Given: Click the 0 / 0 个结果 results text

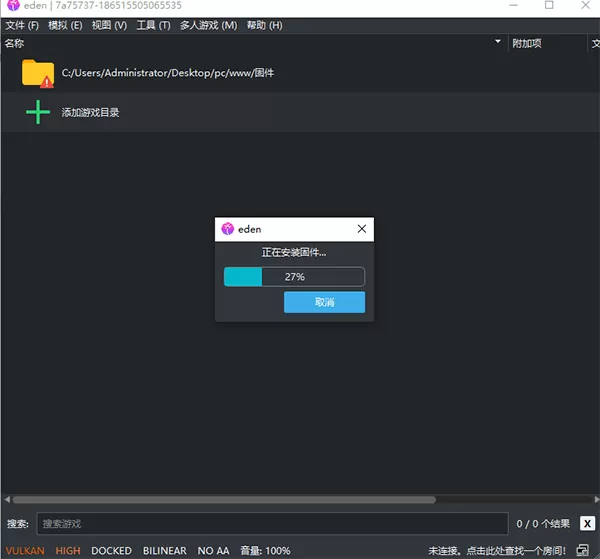Looking at the screenshot, I should tap(543, 523).
